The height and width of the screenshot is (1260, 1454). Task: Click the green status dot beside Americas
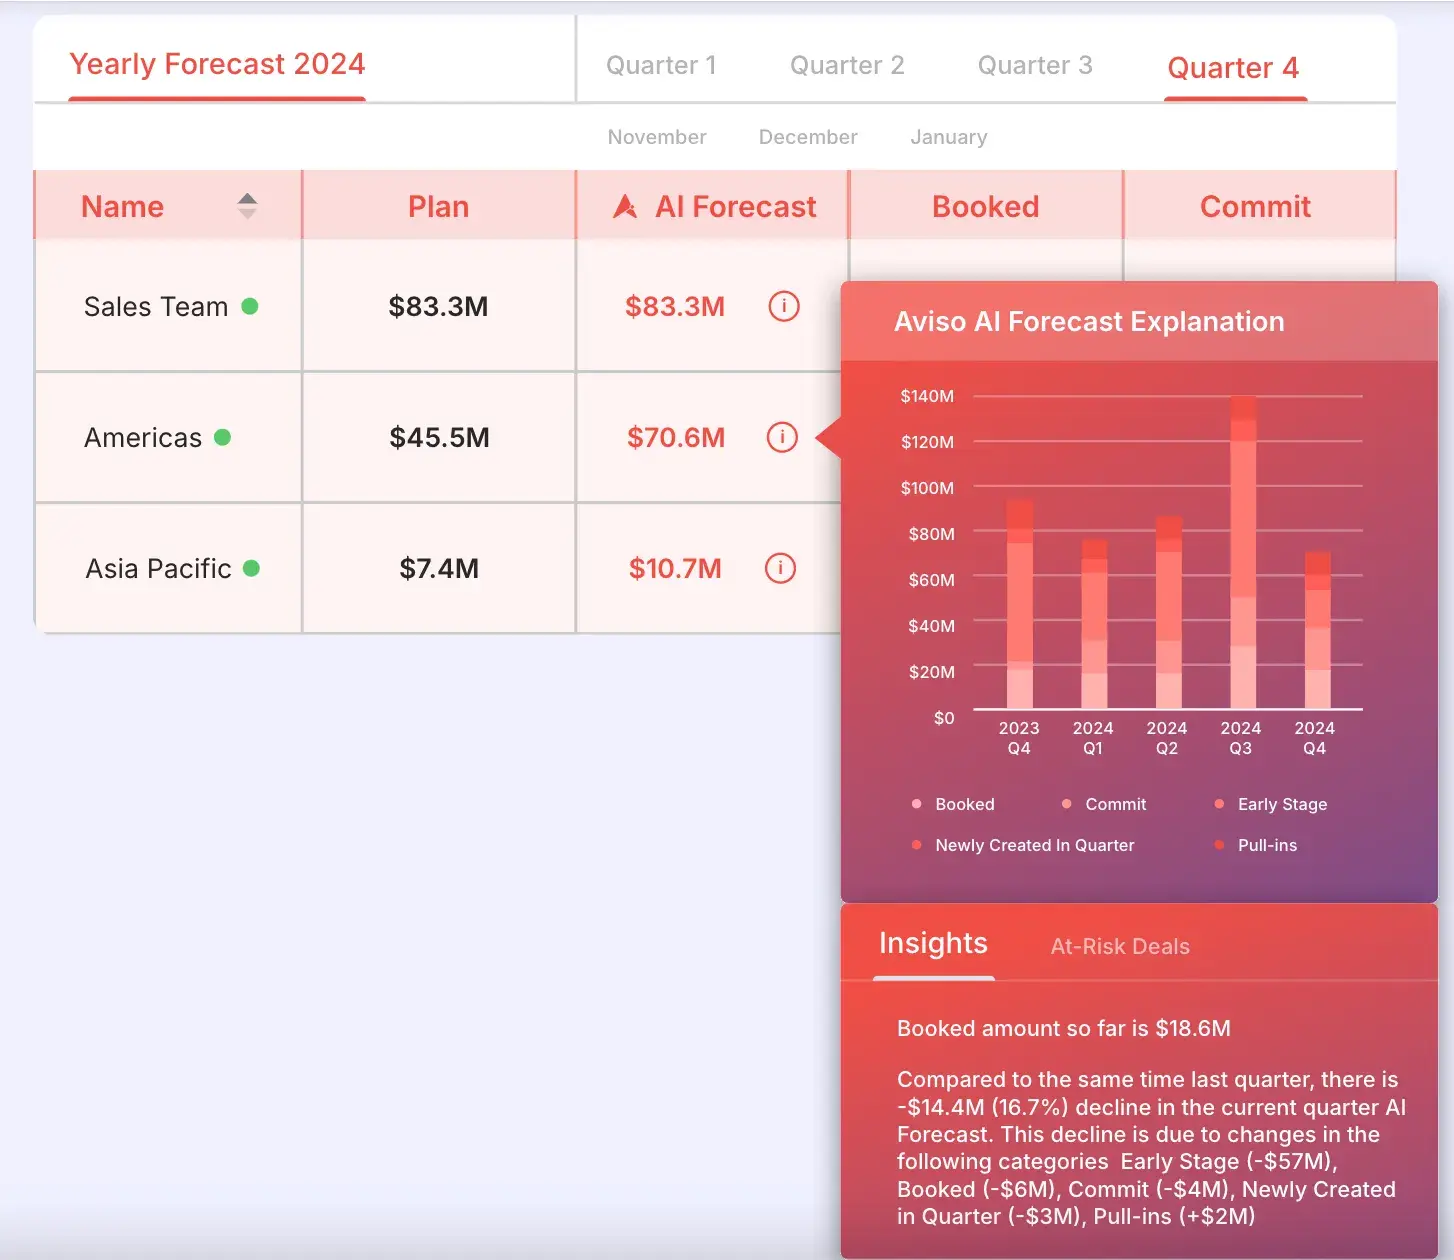tap(223, 437)
